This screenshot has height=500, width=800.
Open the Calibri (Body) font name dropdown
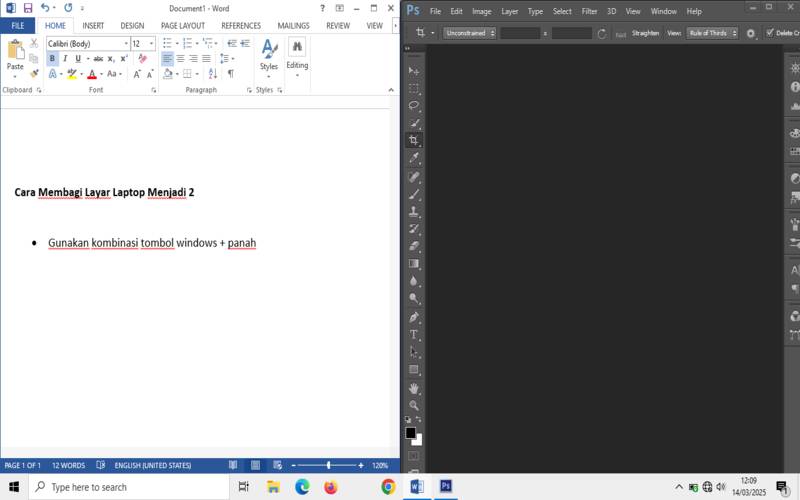click(126, 43)
